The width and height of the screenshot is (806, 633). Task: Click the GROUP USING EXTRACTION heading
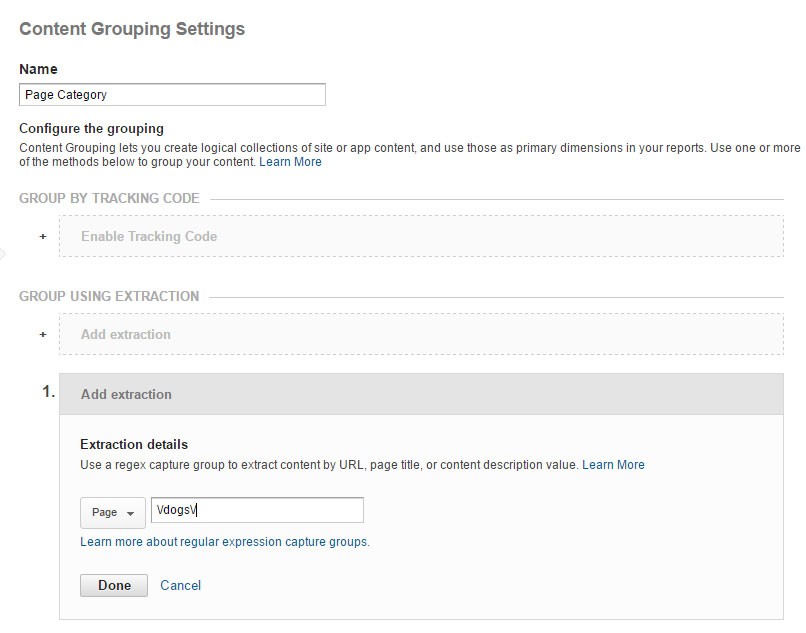(109, 296)
